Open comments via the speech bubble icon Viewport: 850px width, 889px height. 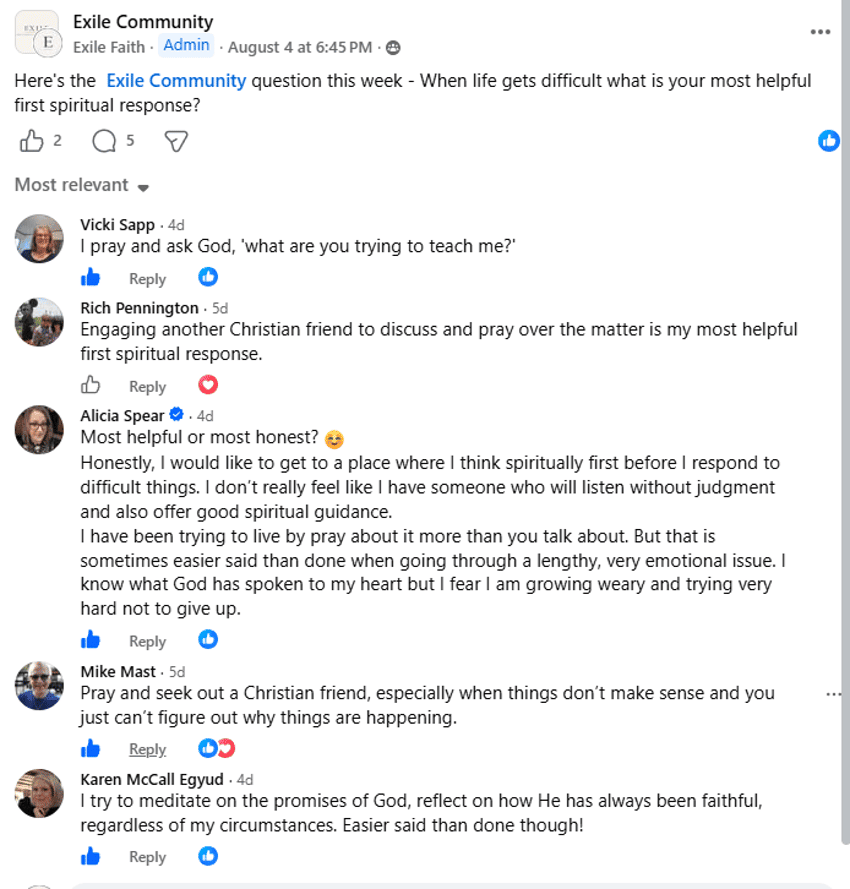click(x=104, y=141)
